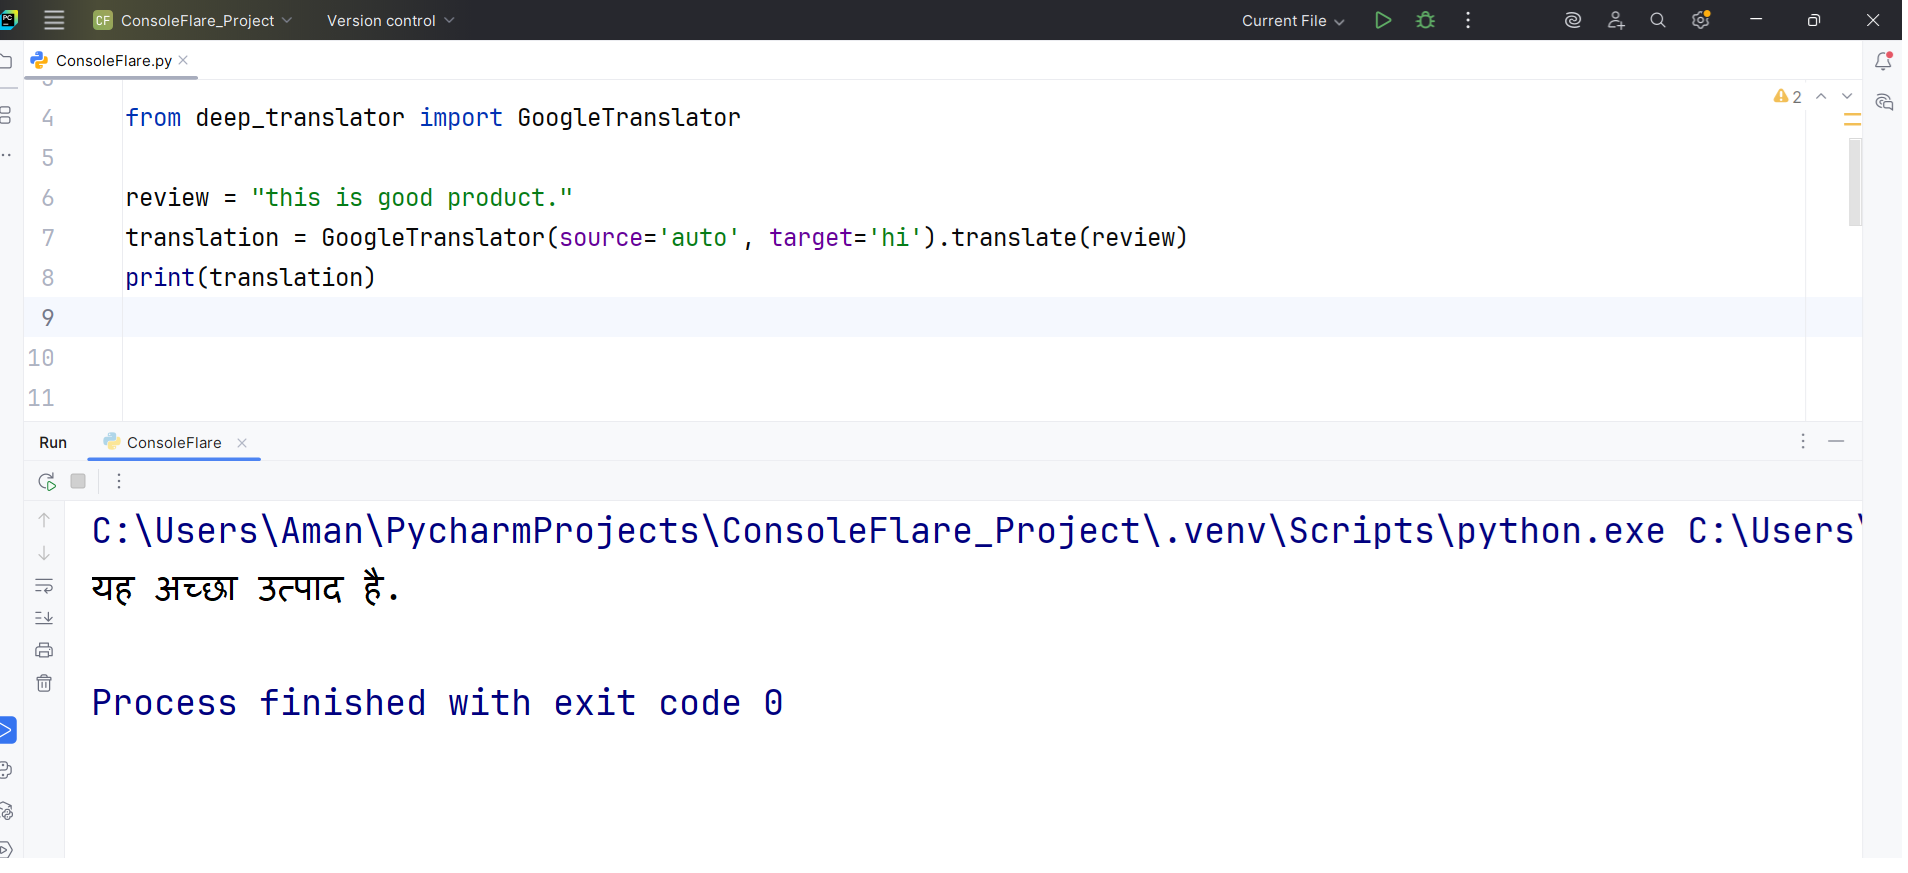The width and height of the screenshot is (1908, 873).
Task: Hide the Run tool window
Action: coord(1836,441)
